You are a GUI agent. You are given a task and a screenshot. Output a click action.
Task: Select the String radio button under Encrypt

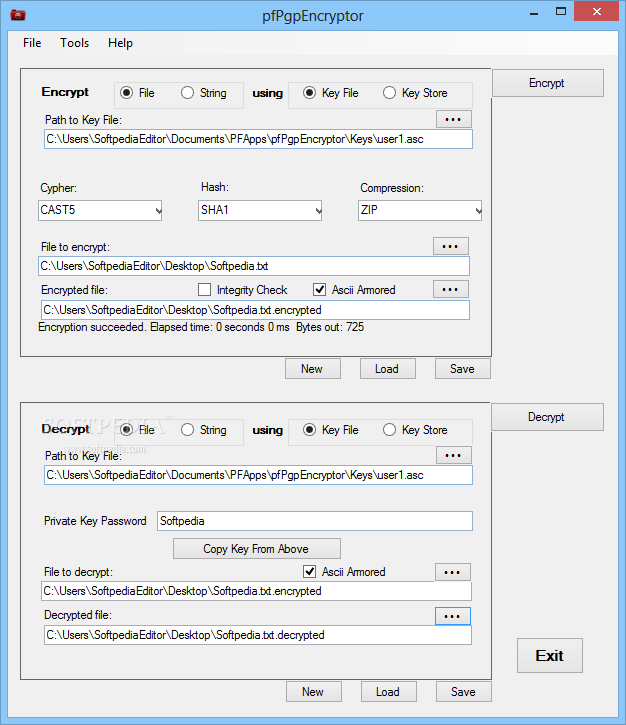pyautogui.click(x=188, y=93)
